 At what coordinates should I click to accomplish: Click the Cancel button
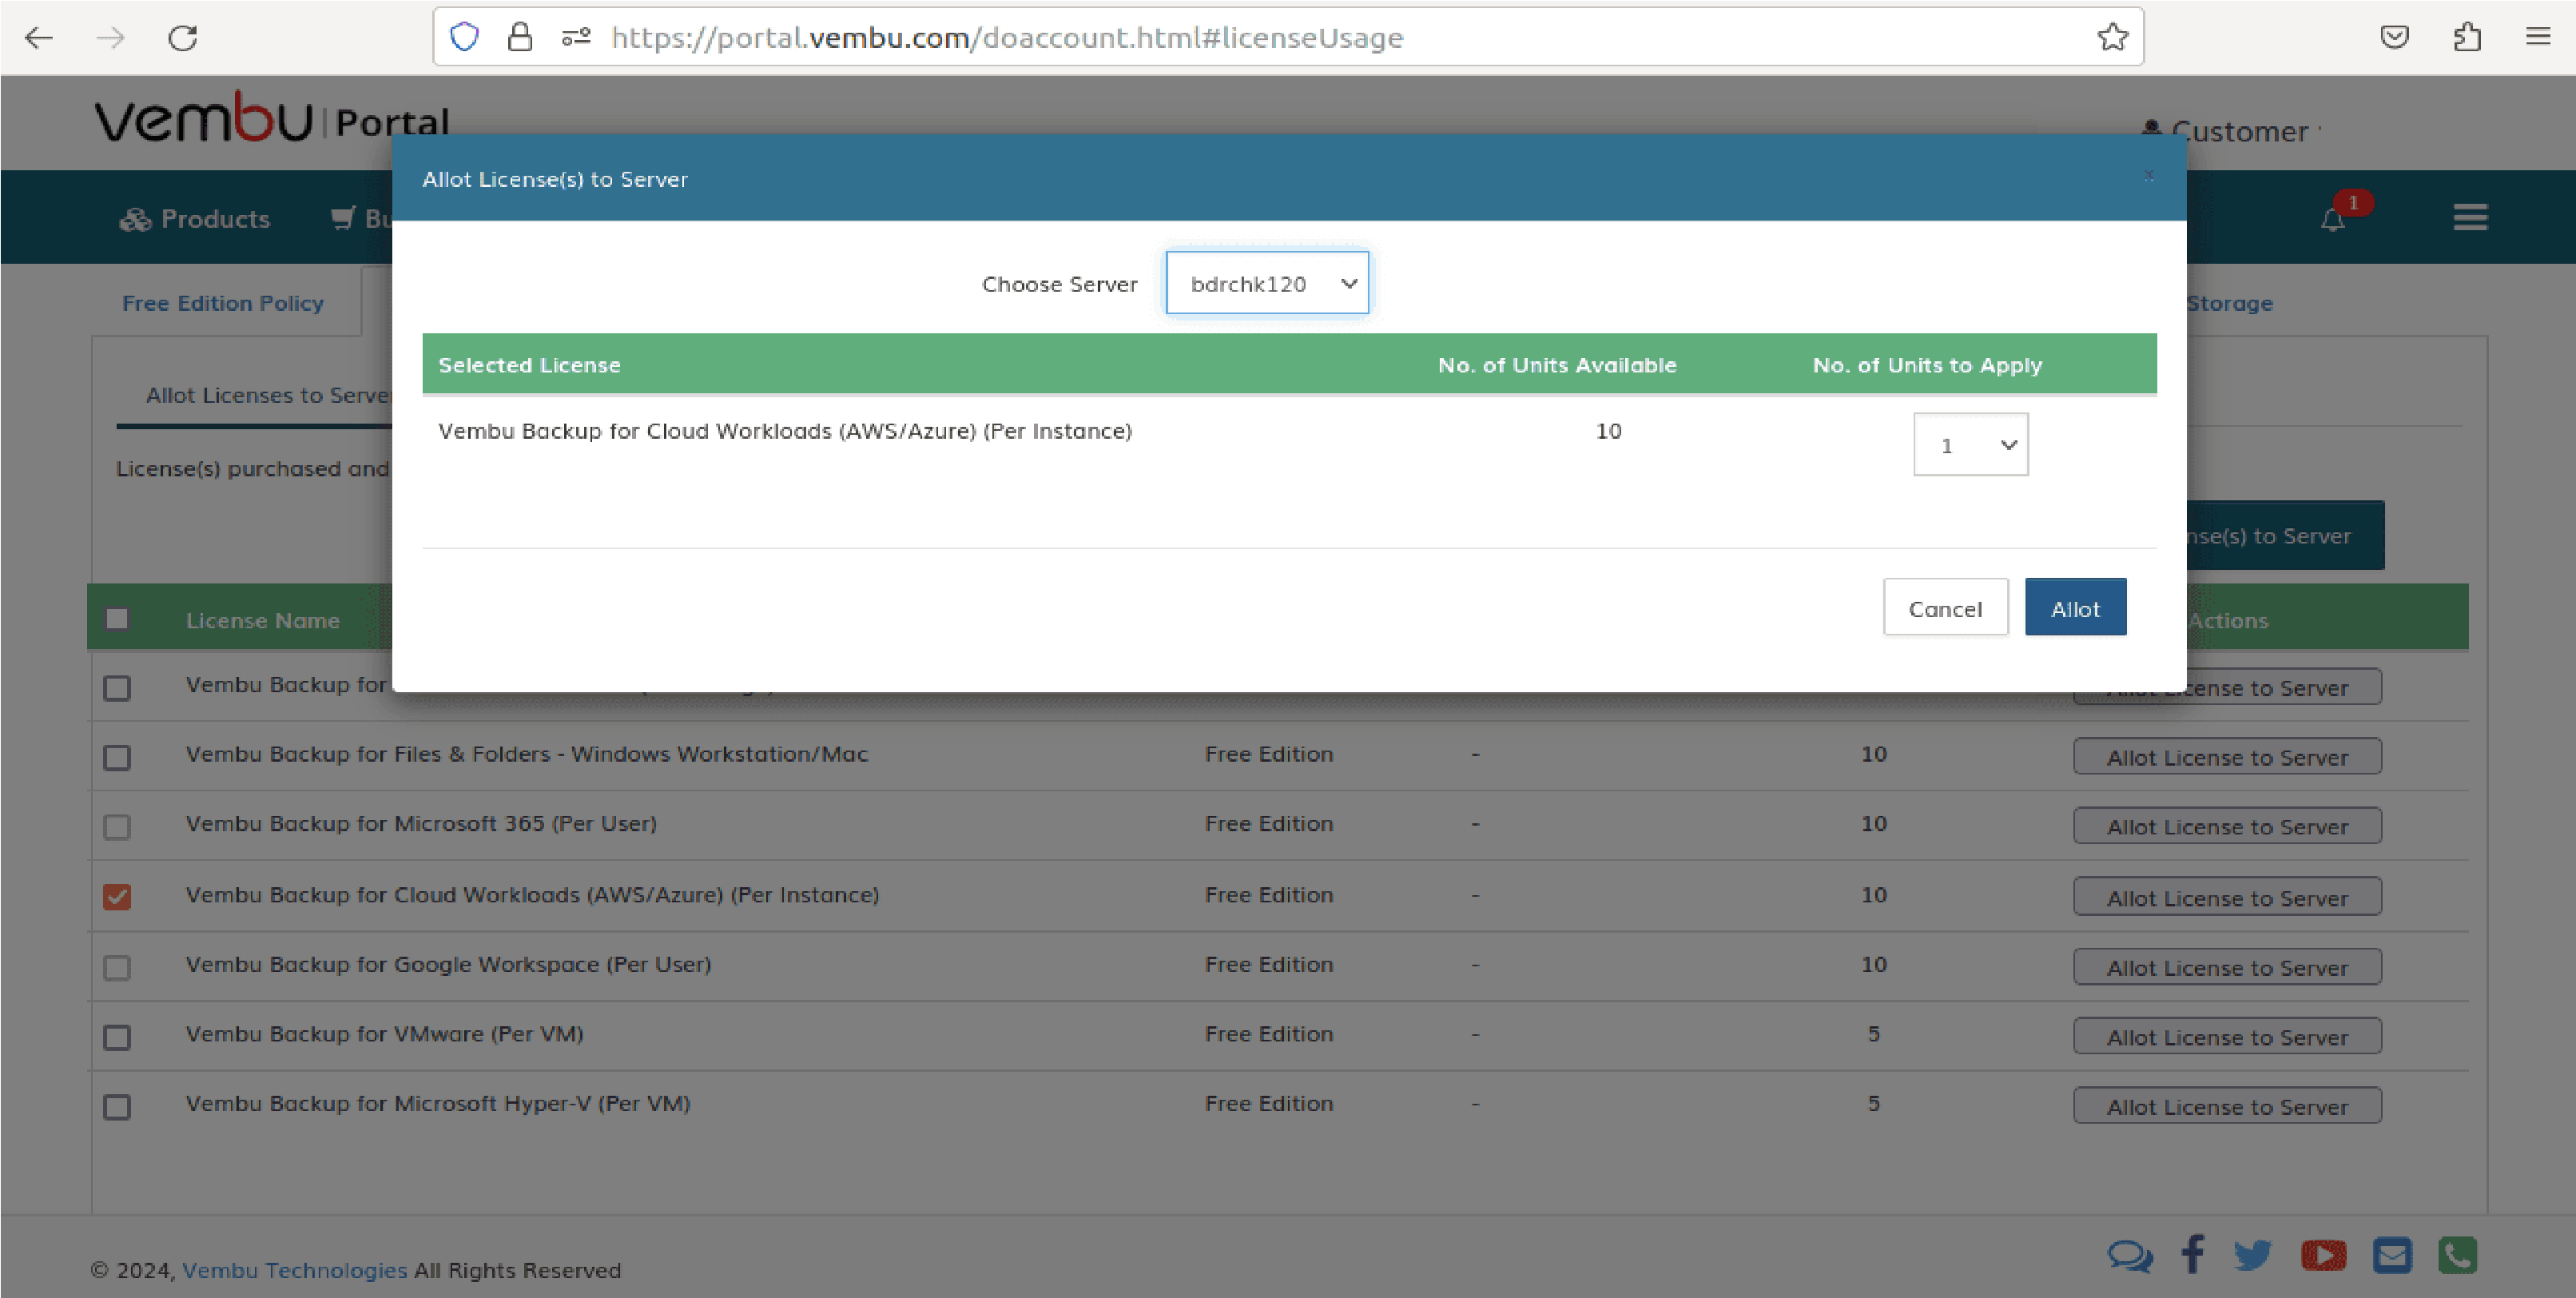[1945, 608]
